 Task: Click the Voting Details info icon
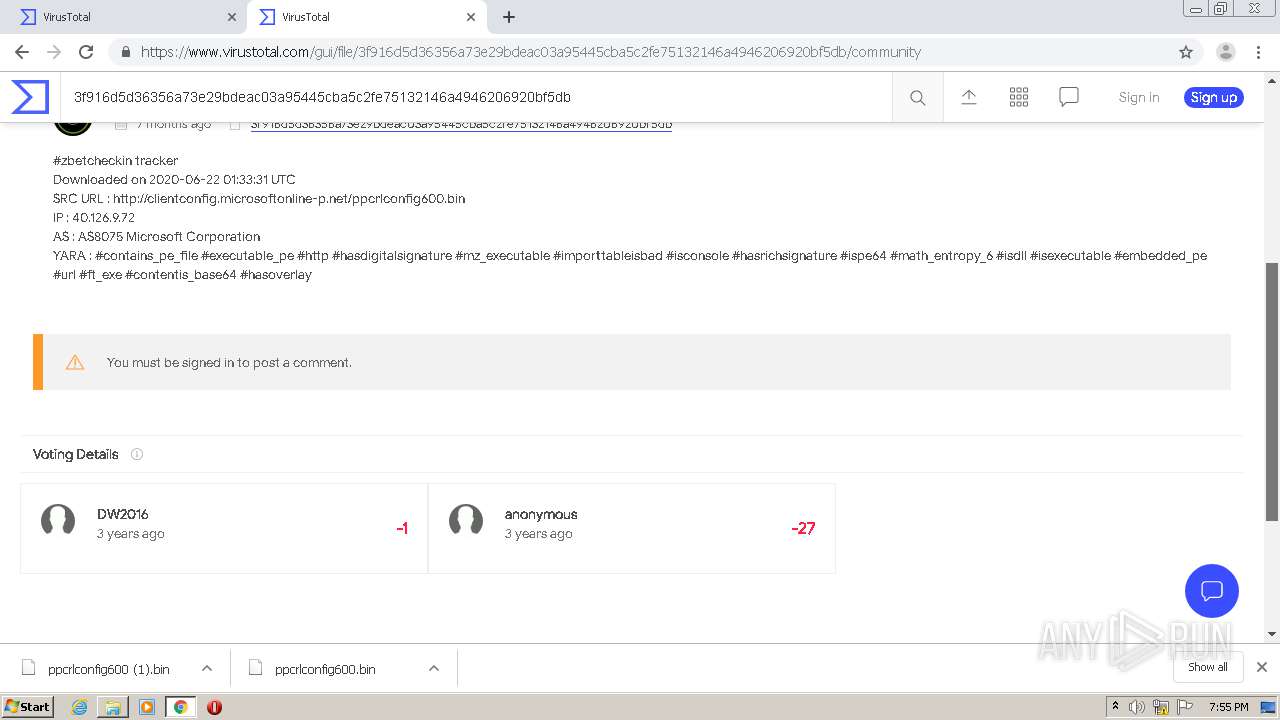pos(137,454)
